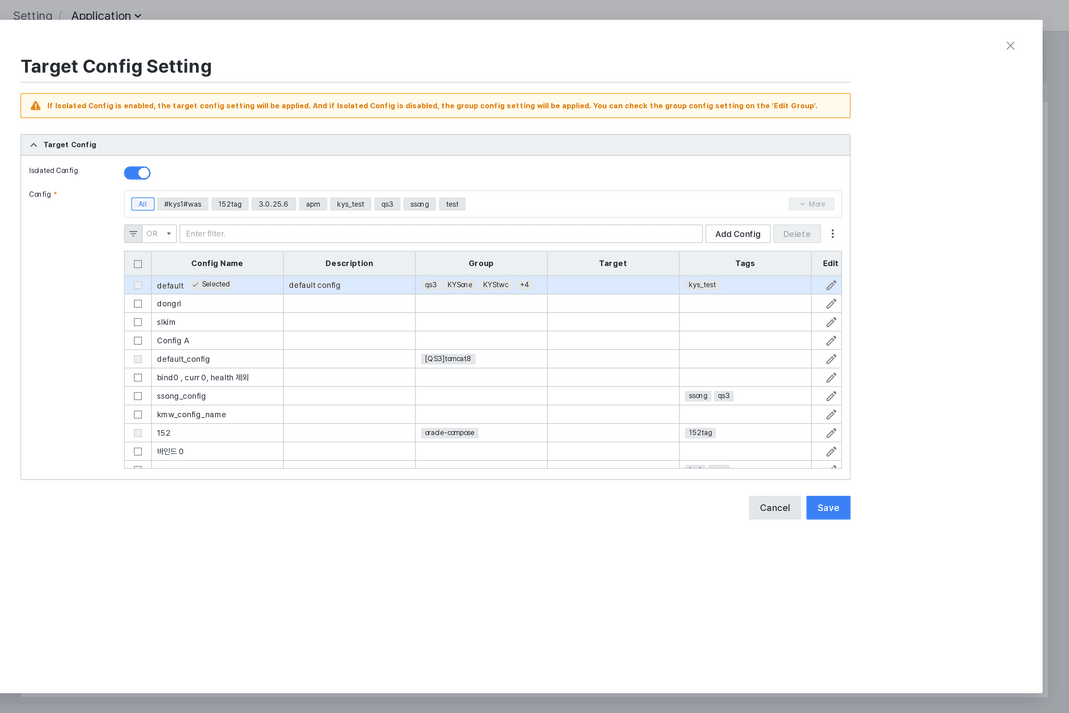
Task: Select the slkim checkbox
Action: 138,322
